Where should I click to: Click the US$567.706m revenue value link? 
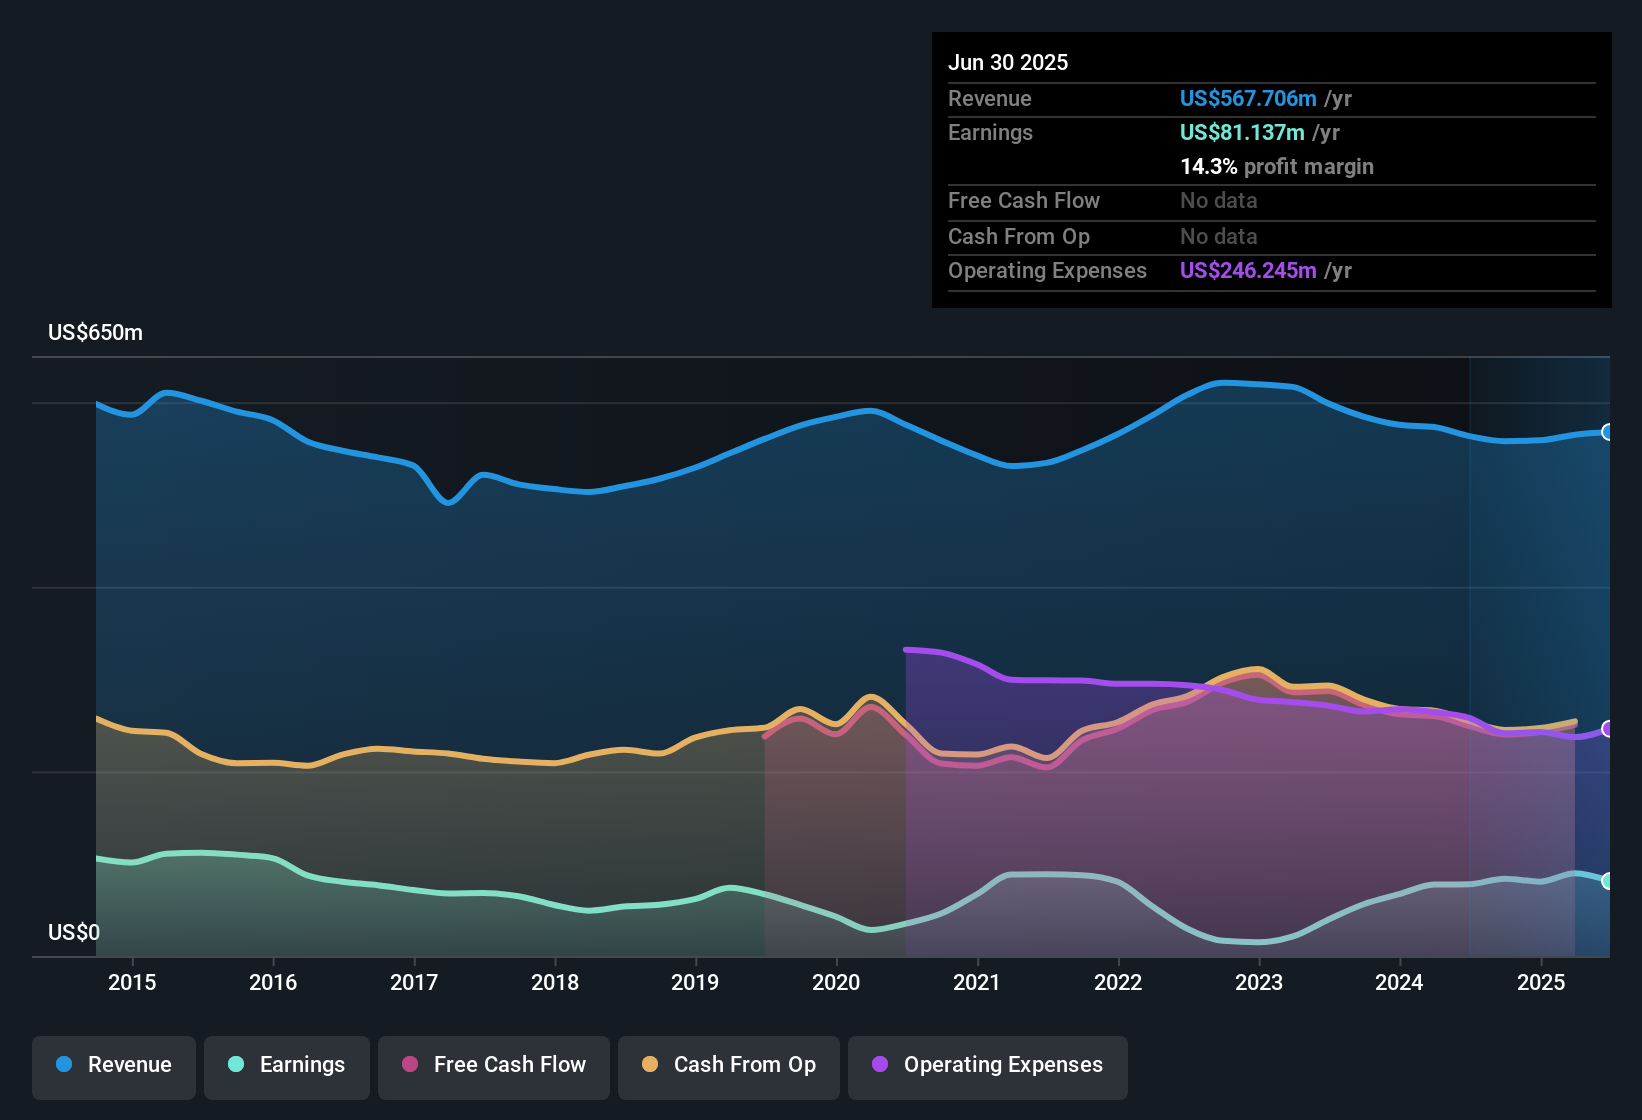(1247, 99)
